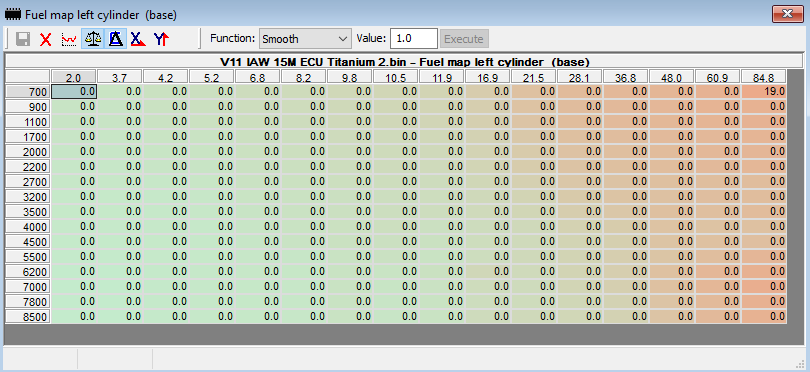Select column header 2.0
This screenshot has height=372, width=810.
coord(73,77)
